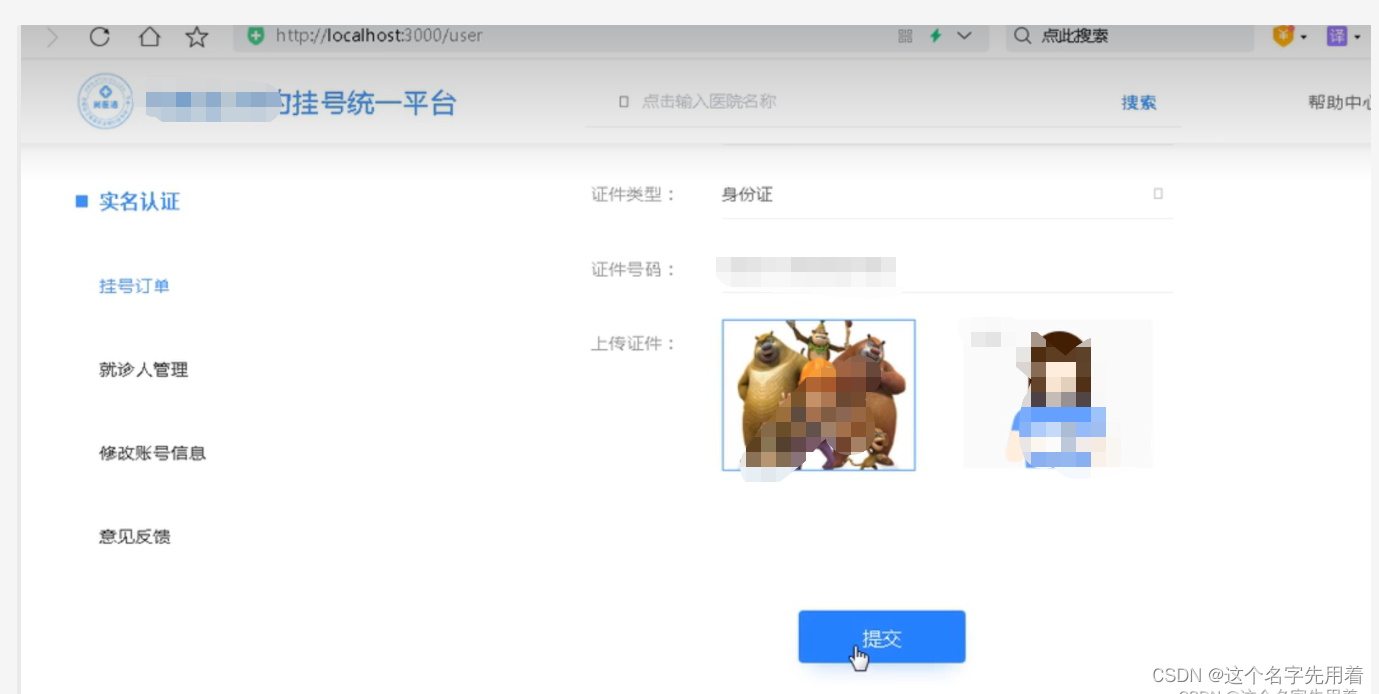This screenshot has width=1379, height=694.
Task: Click the sample ID photo thumbnail
Action: click(1057, 394)
